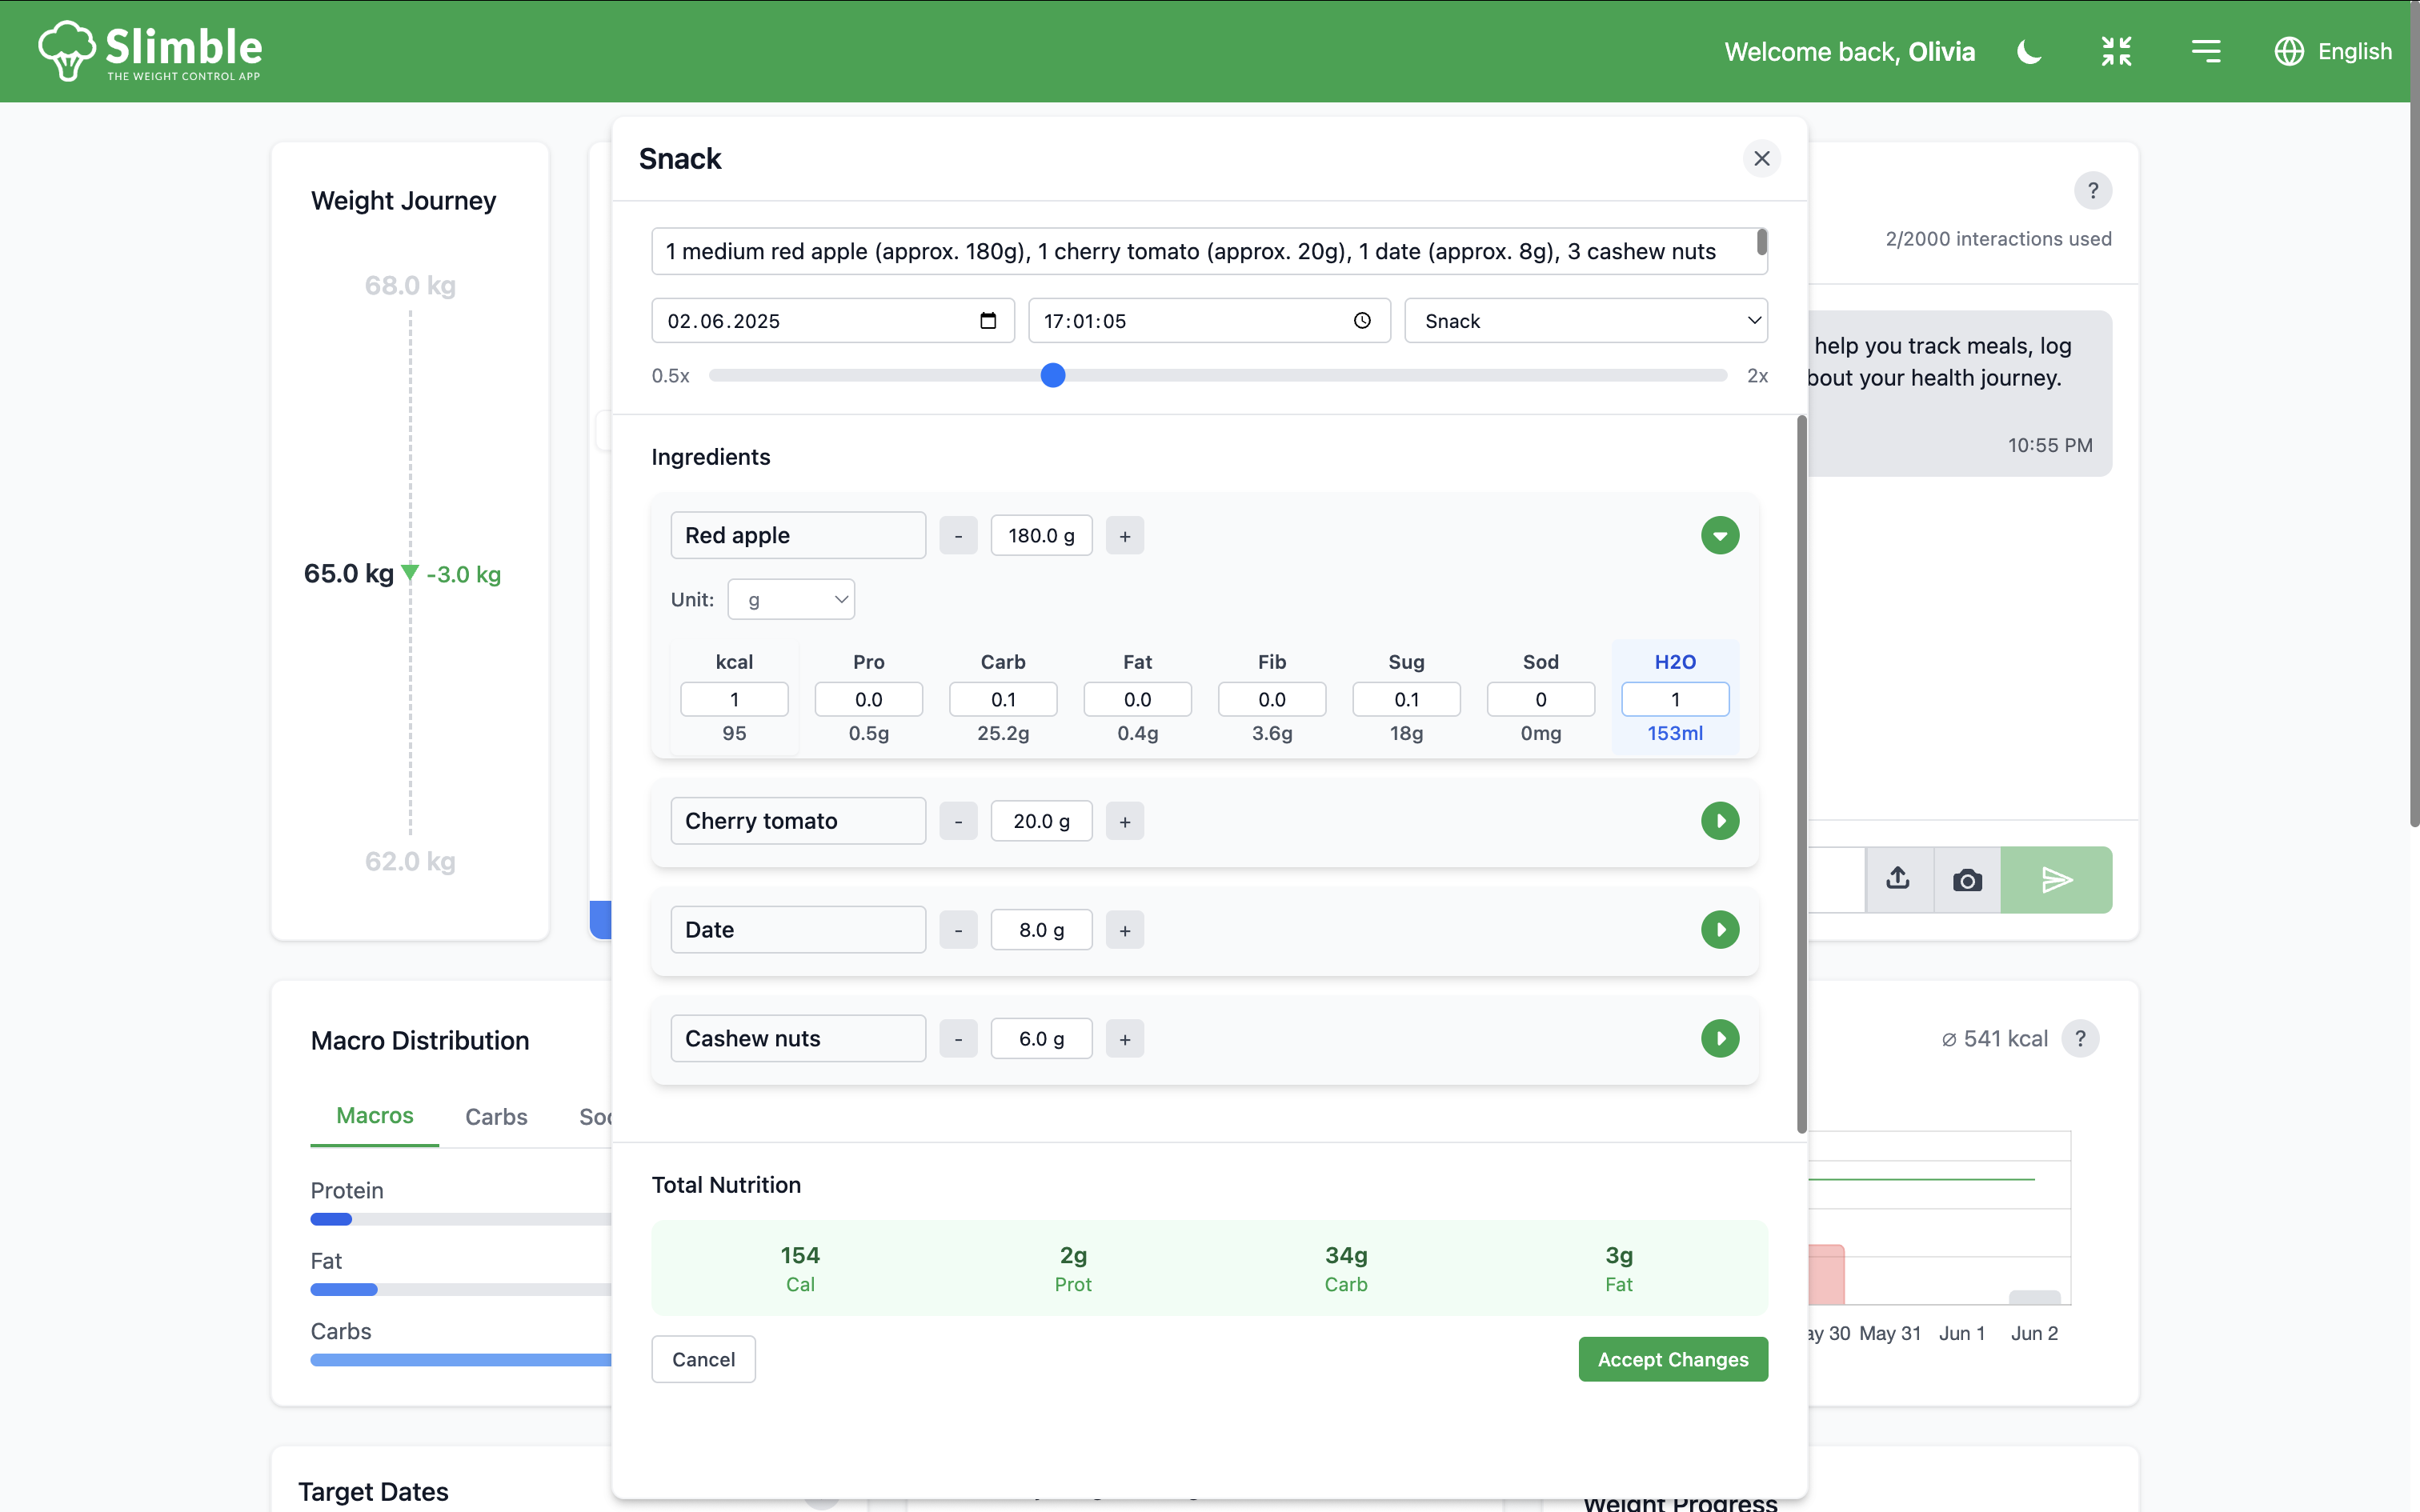Click the 2/2000 interactions used text
Viewport: 2420px width, 1512px height.
[x=1998, y=239]
